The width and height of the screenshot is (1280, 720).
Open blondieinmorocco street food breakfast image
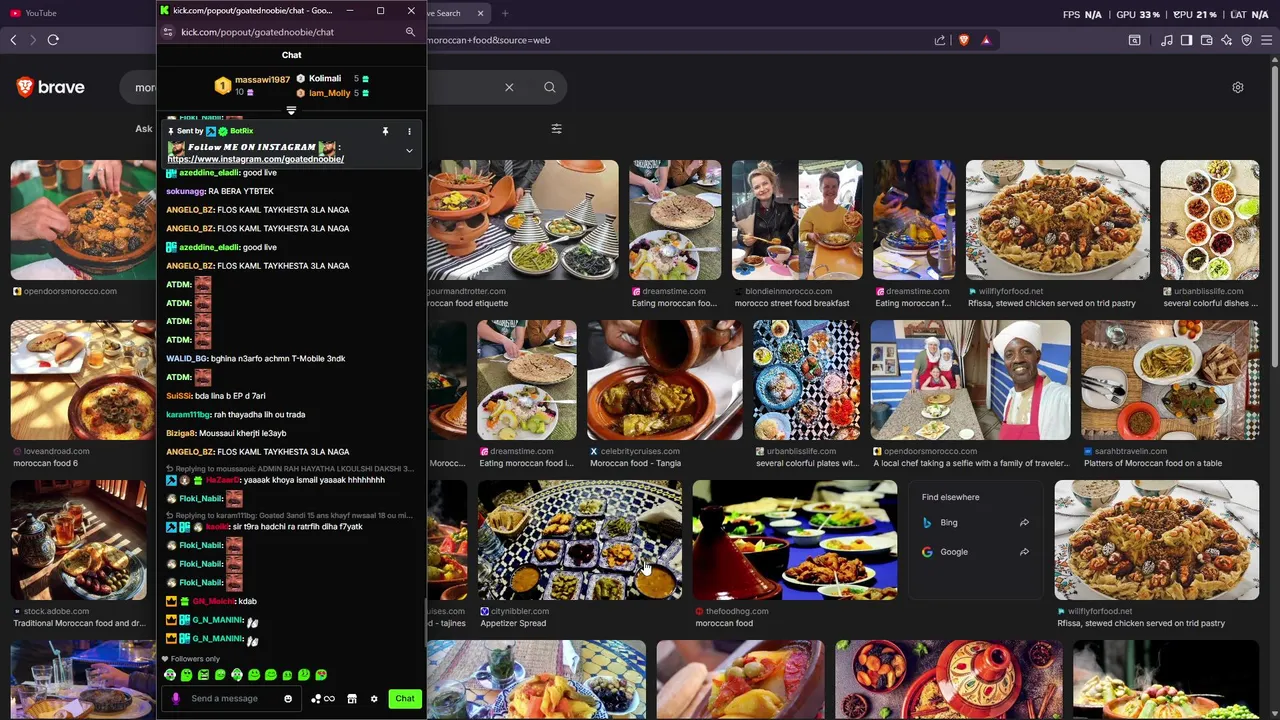(797, 220)
